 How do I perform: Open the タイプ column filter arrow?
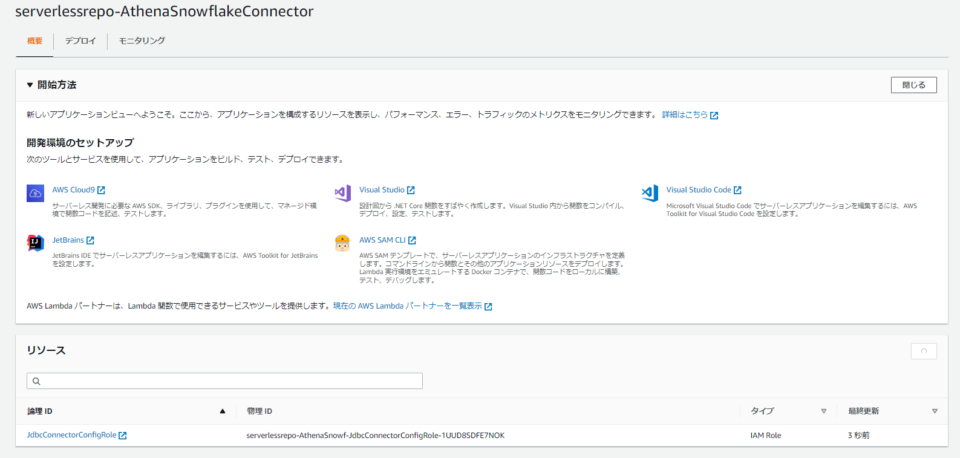[x=823, y=411]
